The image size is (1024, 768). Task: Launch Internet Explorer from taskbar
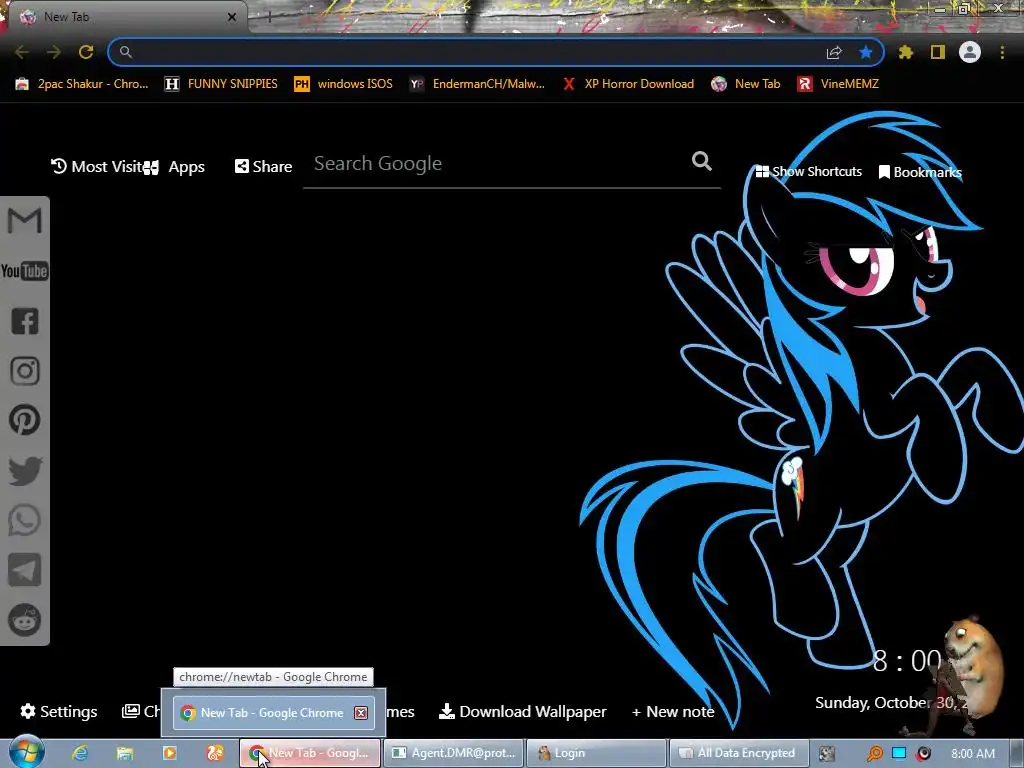tap(80, 753)
